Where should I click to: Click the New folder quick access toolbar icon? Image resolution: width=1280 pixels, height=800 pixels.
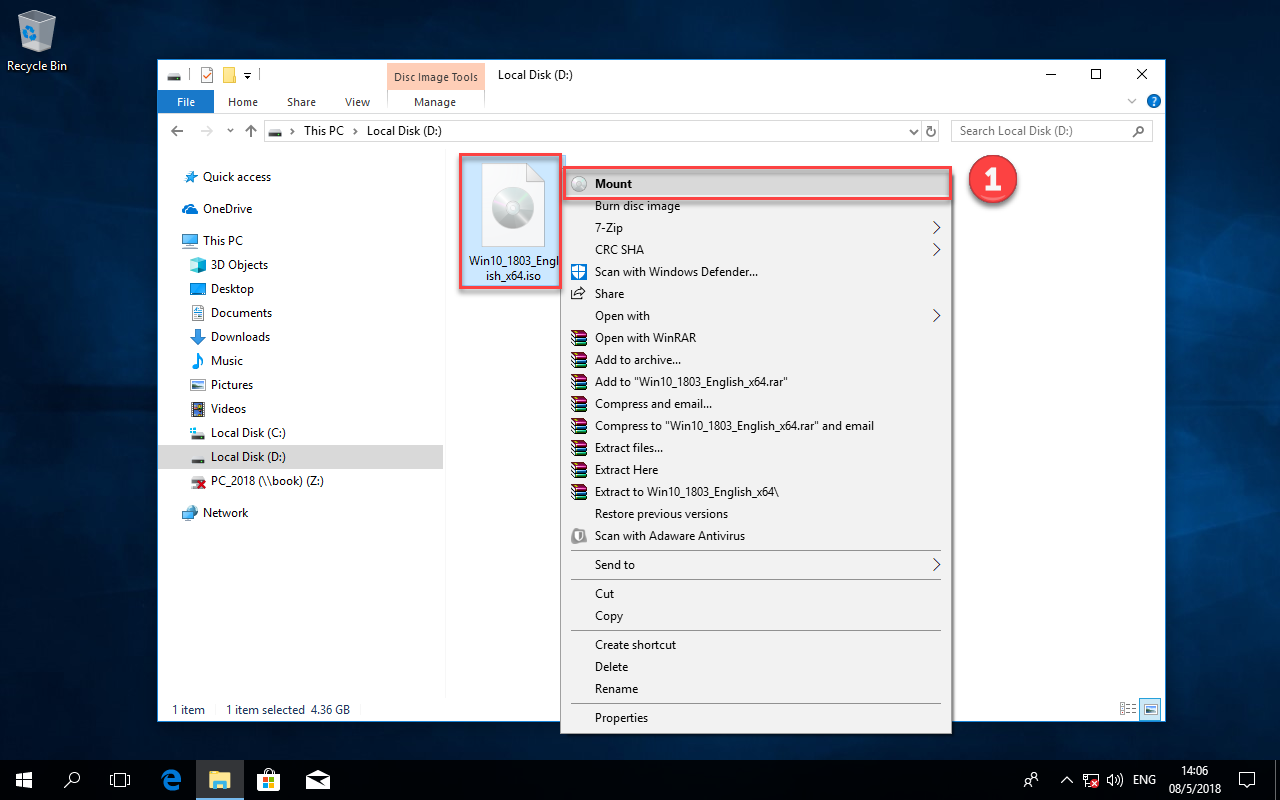(229, 75)
